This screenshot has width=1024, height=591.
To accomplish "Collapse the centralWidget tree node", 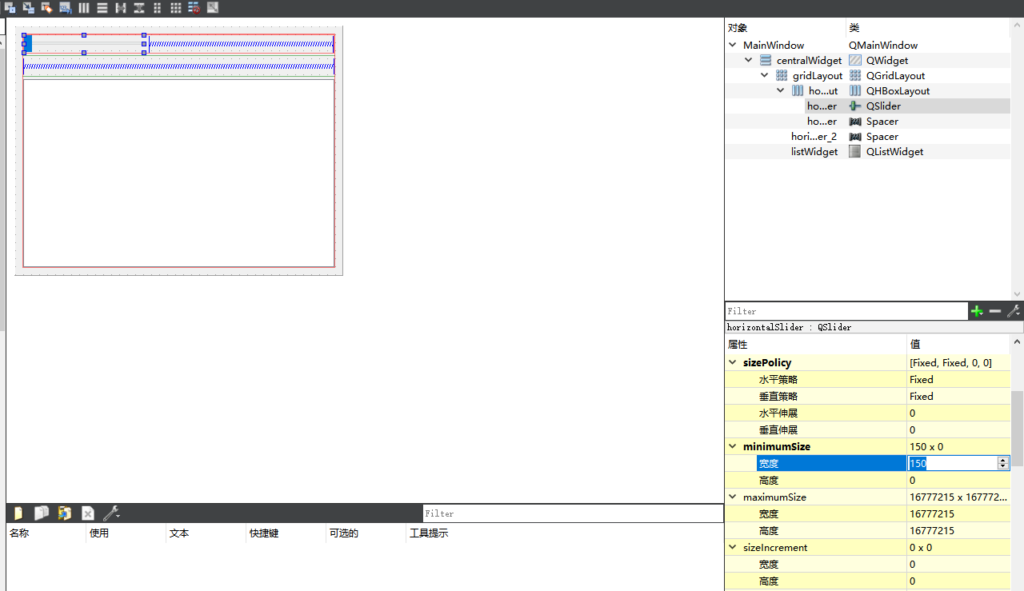I will 750,61.
